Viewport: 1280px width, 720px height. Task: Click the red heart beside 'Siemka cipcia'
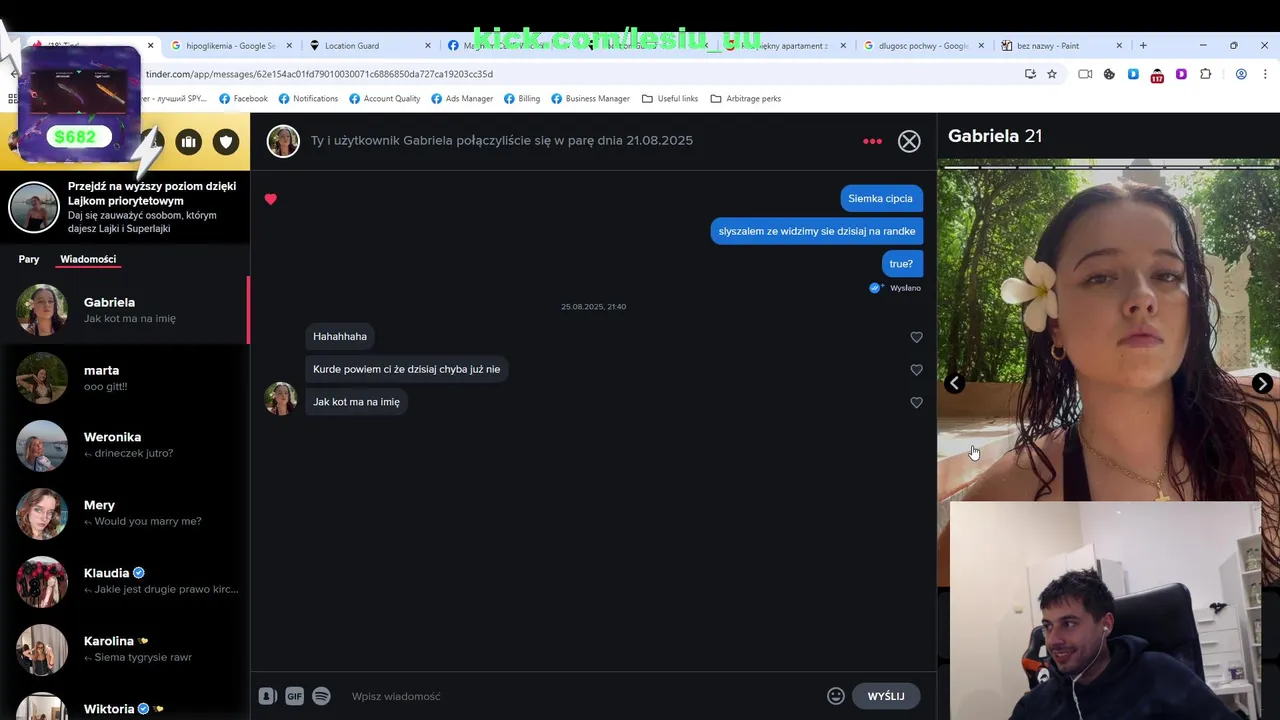(270, 199)
